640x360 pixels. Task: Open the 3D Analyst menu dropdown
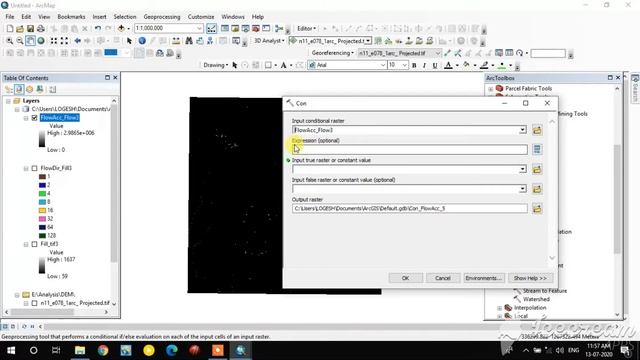tap(269, 41)
